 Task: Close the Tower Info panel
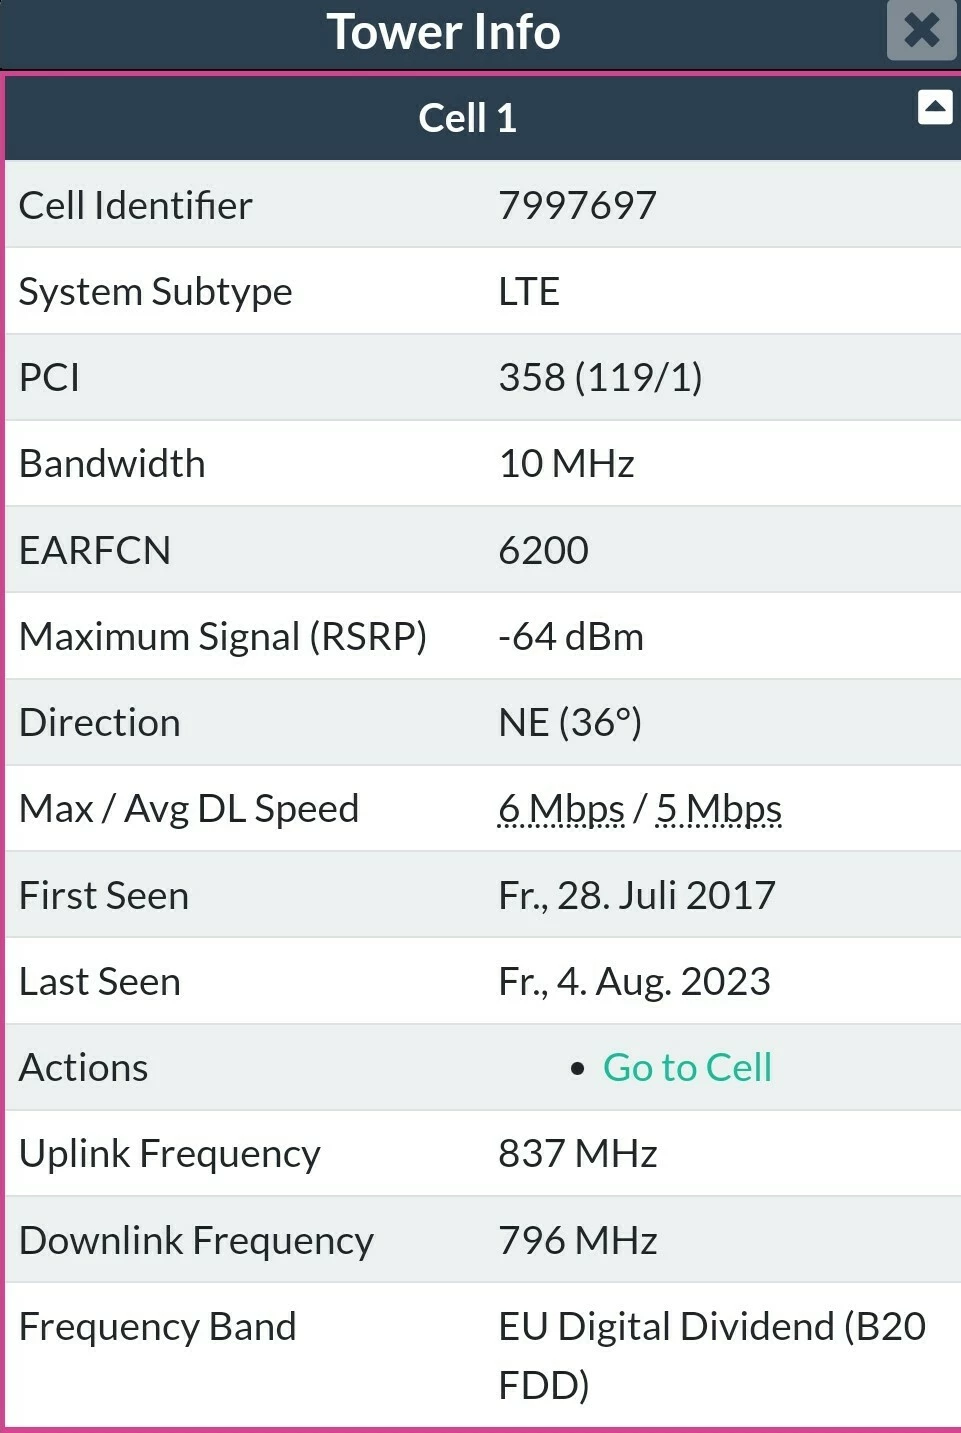(x=921, y=30)
